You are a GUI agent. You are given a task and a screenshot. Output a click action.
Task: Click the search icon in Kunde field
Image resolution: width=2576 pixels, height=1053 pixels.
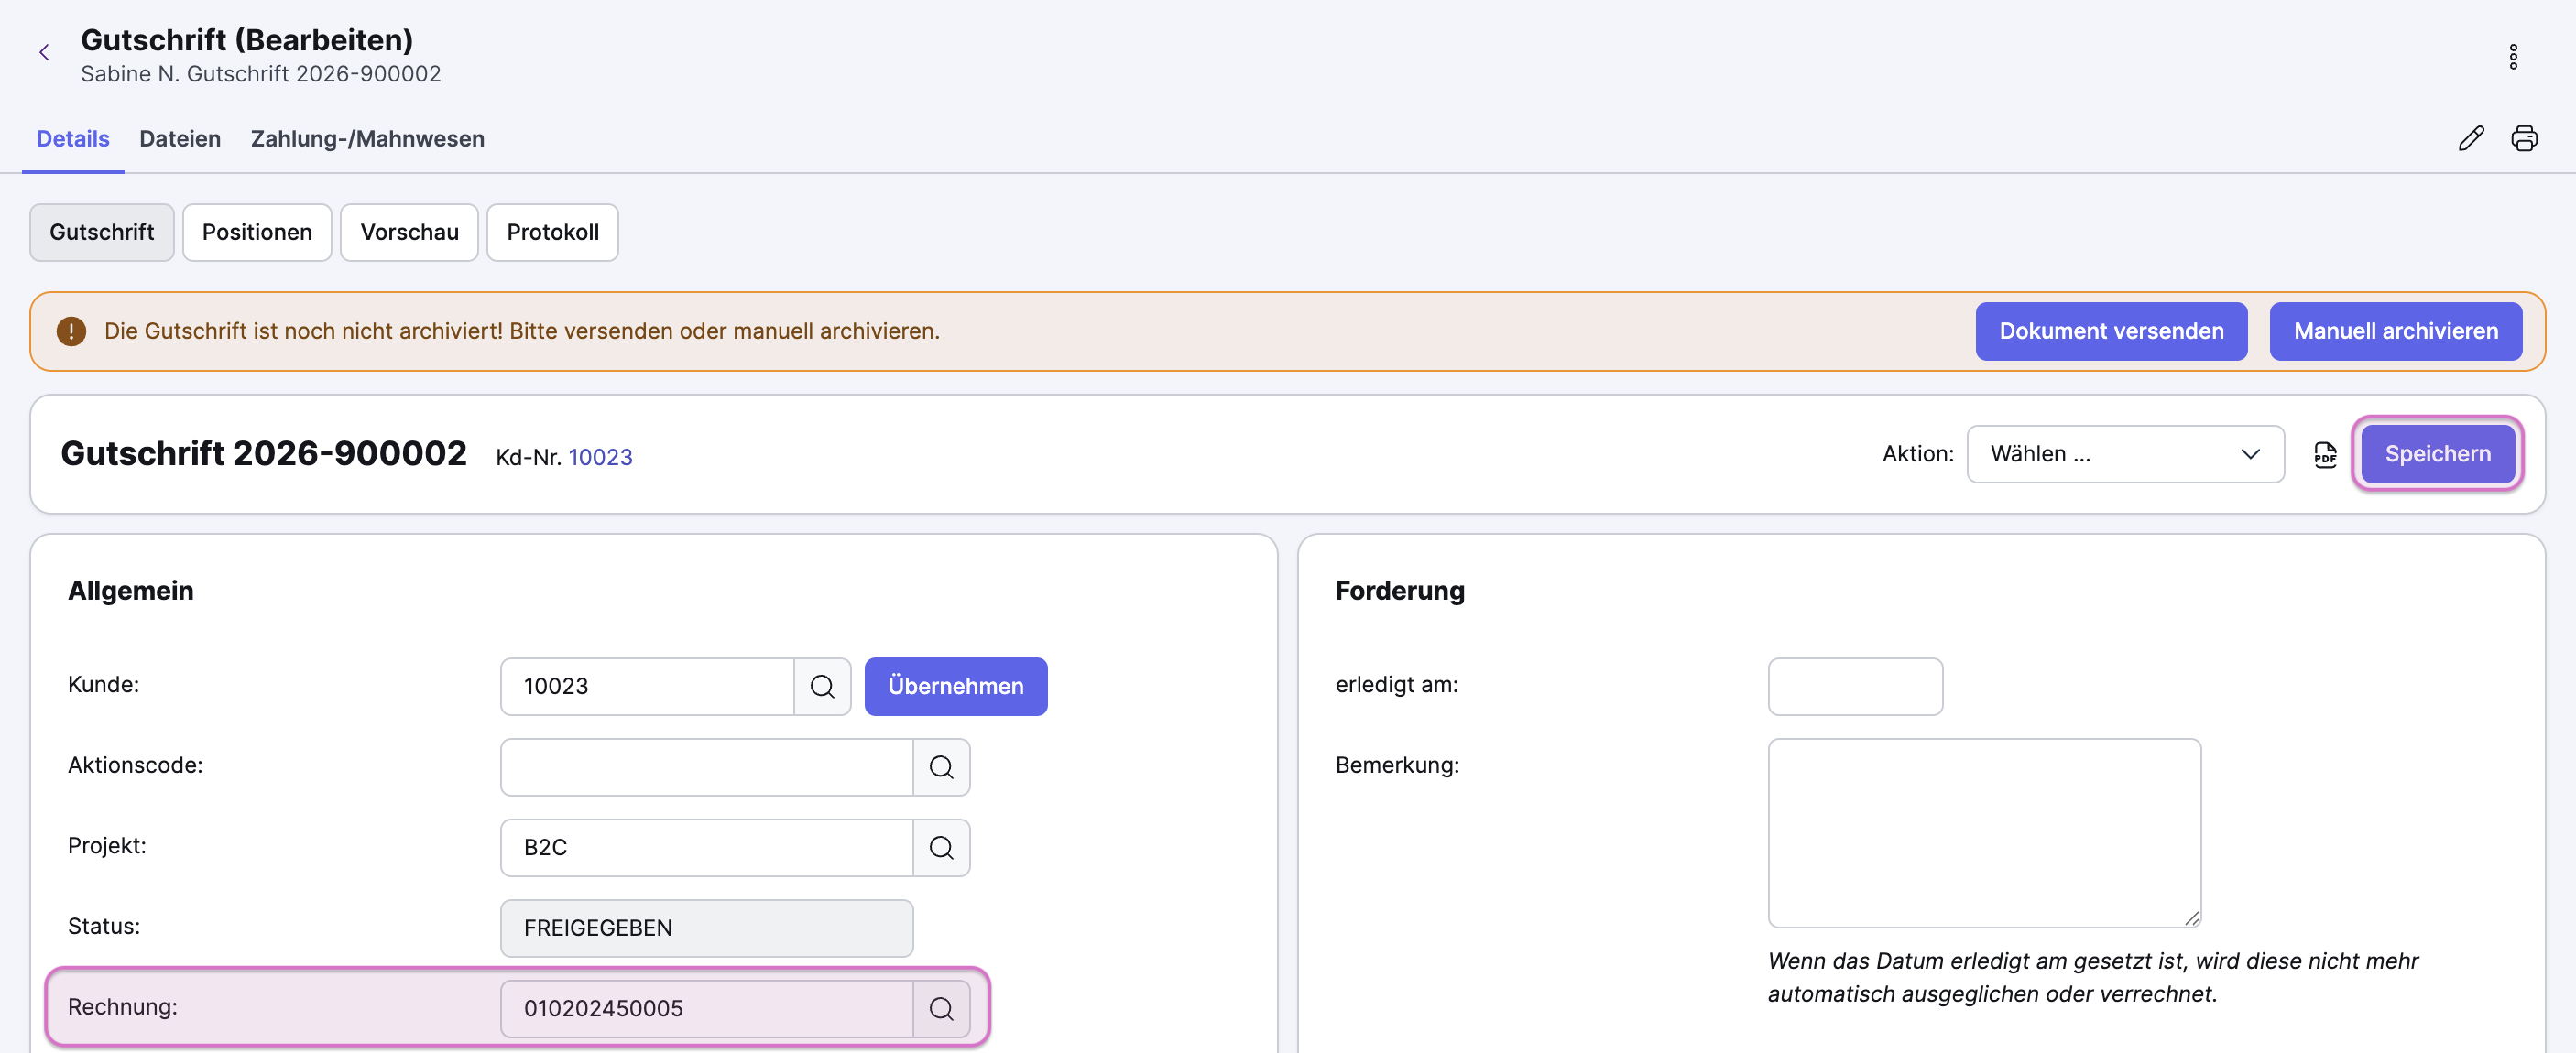click(822, 686)
